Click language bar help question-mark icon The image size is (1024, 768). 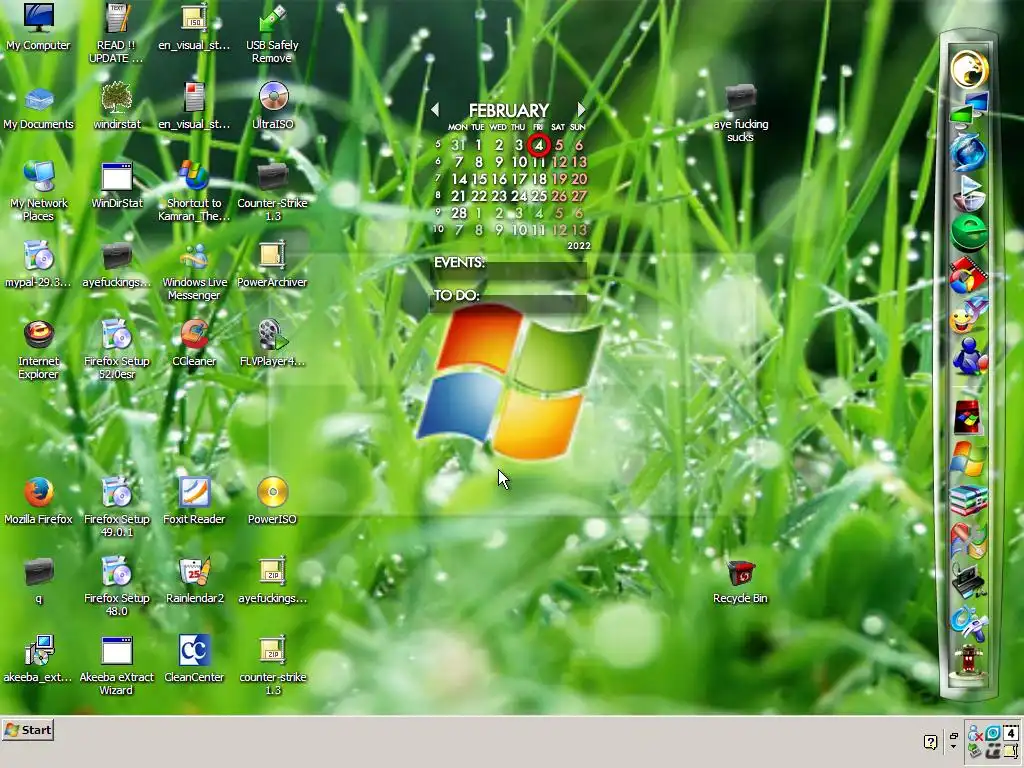coord(931,742)
